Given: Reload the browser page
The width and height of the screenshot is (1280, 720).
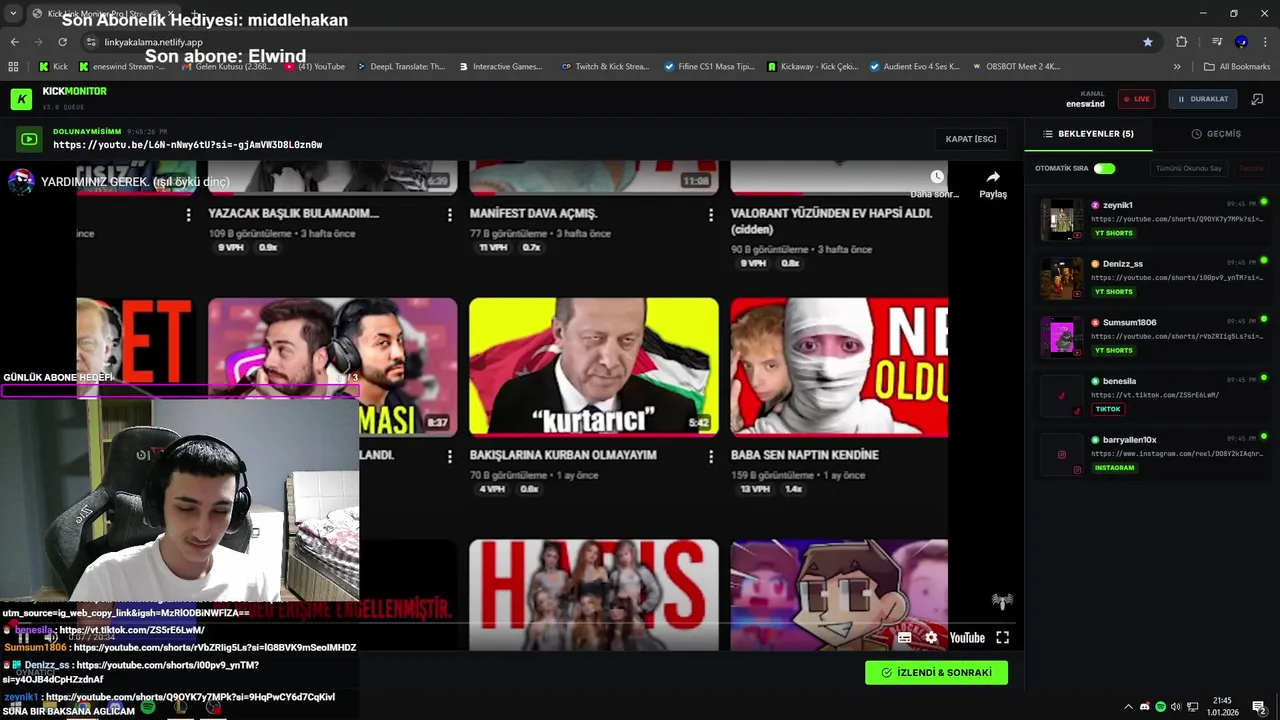Looking at the screenshot, I should pyautogui.click(x=62, y=42).
